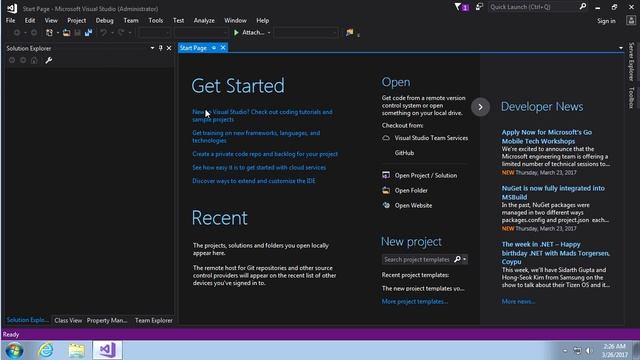Click the Open Project / Solution icon
Screen dimensions: 640x360
pos(386,175)
